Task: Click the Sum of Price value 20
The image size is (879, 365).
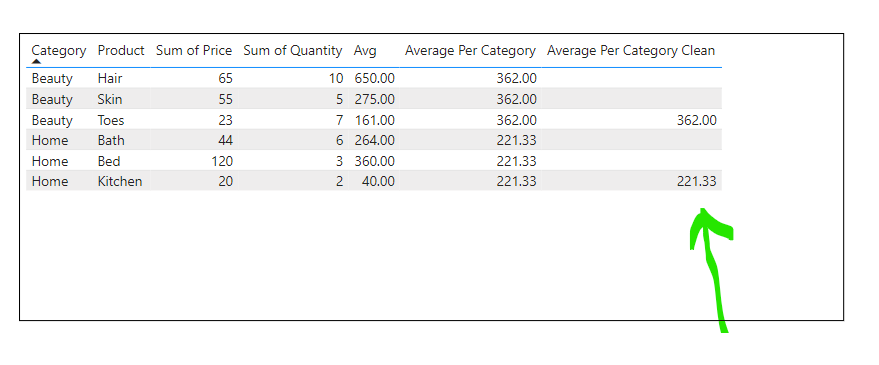Action: click(x=225, y=181)
